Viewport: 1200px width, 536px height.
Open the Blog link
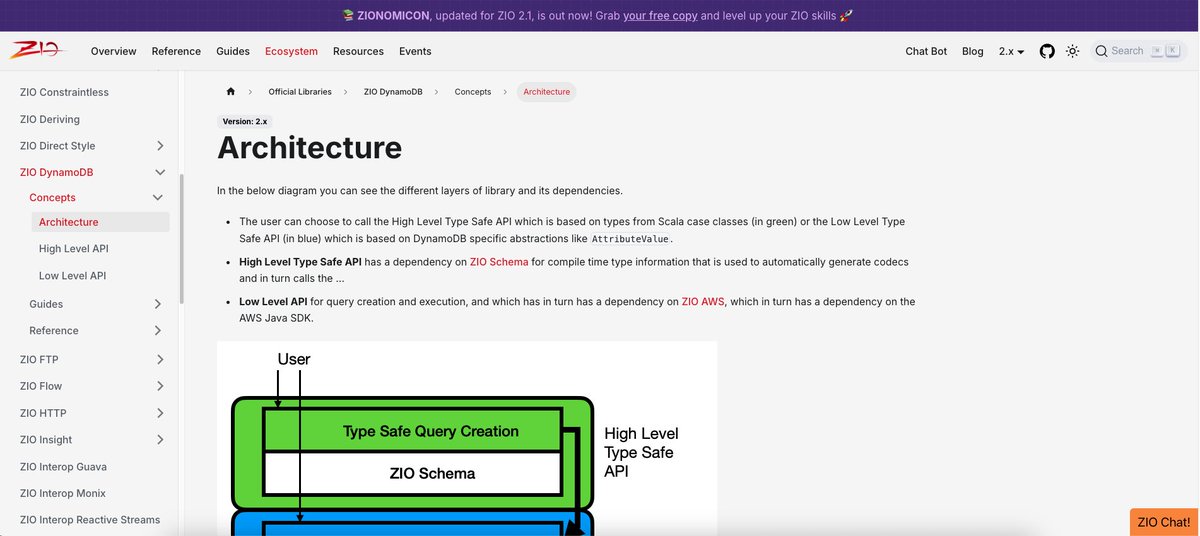pos(973,51)
